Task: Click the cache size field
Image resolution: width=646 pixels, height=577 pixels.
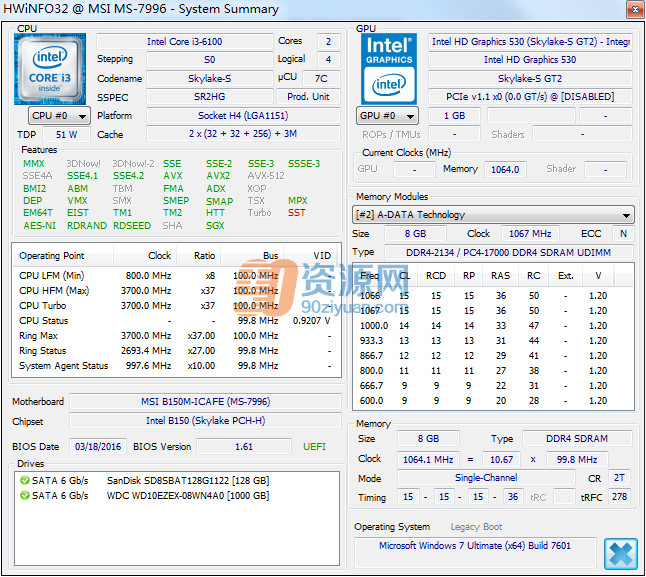Action: [x=243, y=134]
